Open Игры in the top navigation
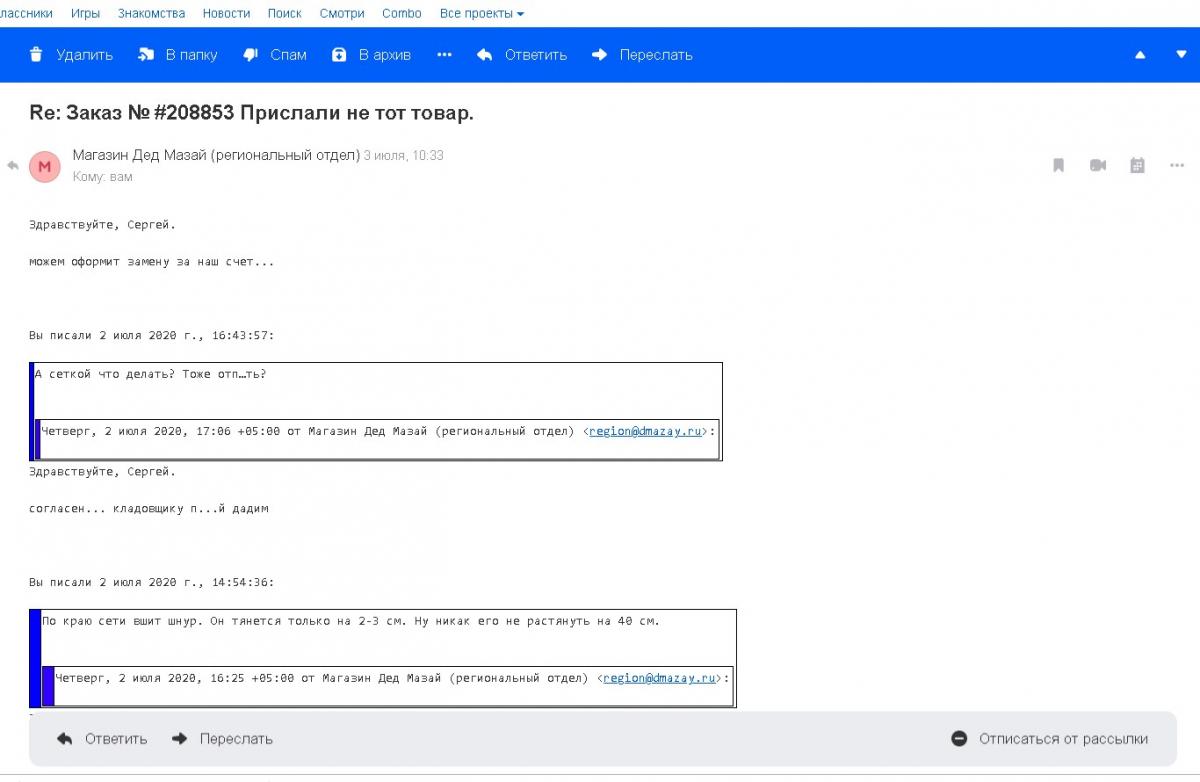This screenshot has height=782, width=1200. [85, 14]
